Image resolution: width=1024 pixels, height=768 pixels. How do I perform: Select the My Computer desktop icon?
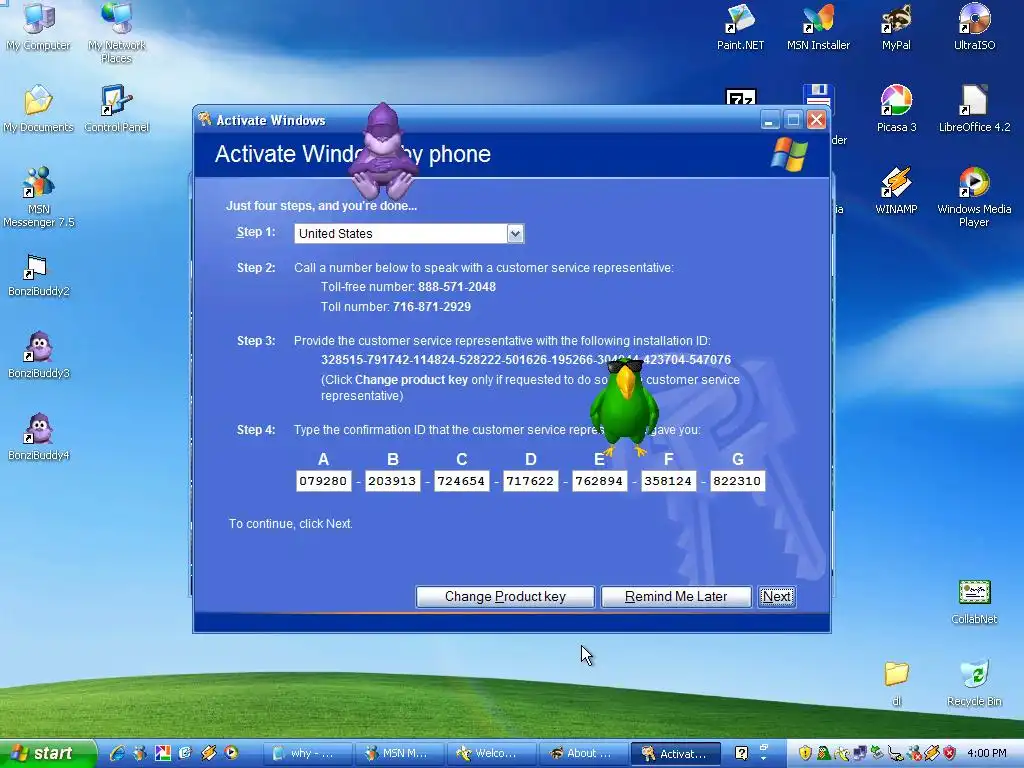[x=39, y=27]
